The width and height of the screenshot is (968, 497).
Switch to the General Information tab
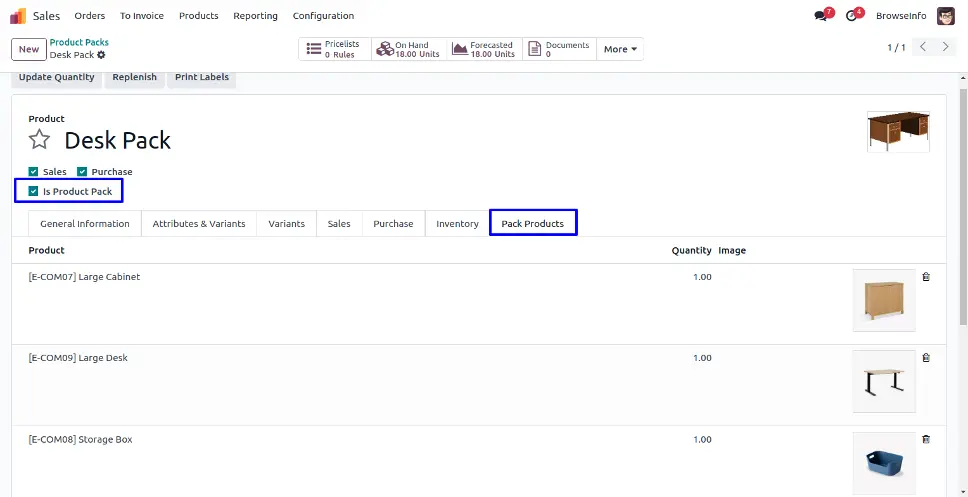[85, 224]
